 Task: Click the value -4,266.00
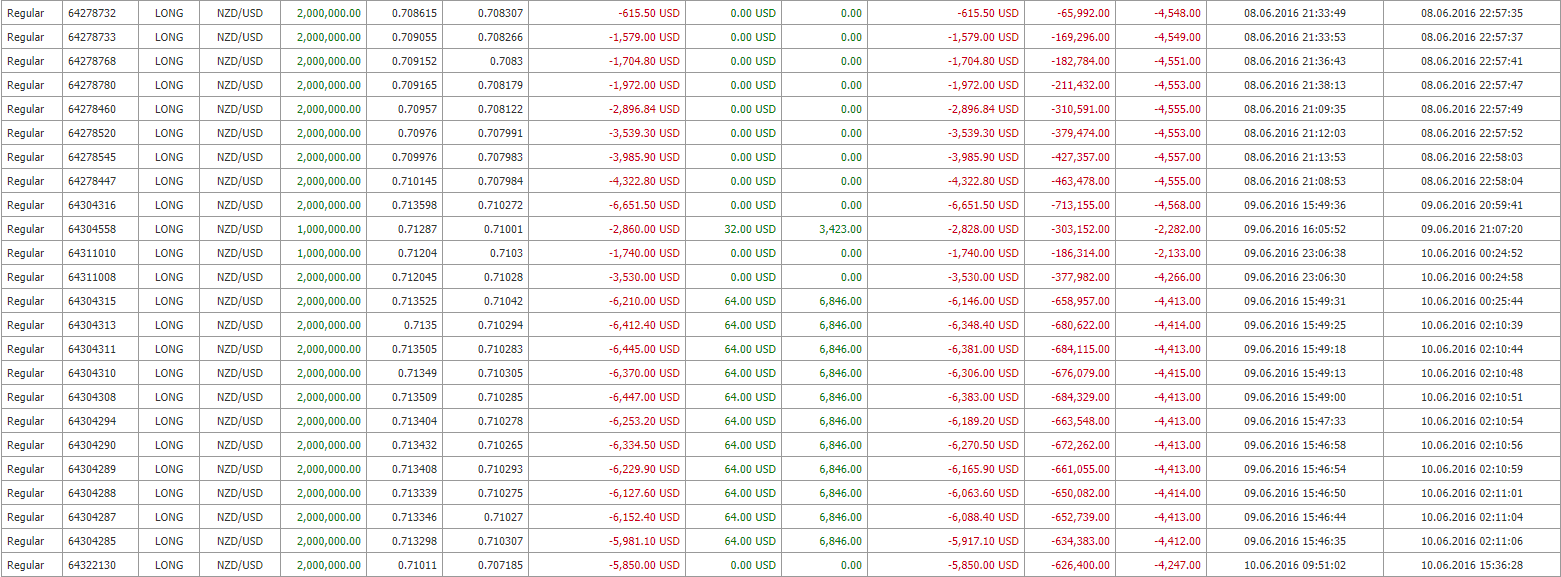(x=1177, y=277)
